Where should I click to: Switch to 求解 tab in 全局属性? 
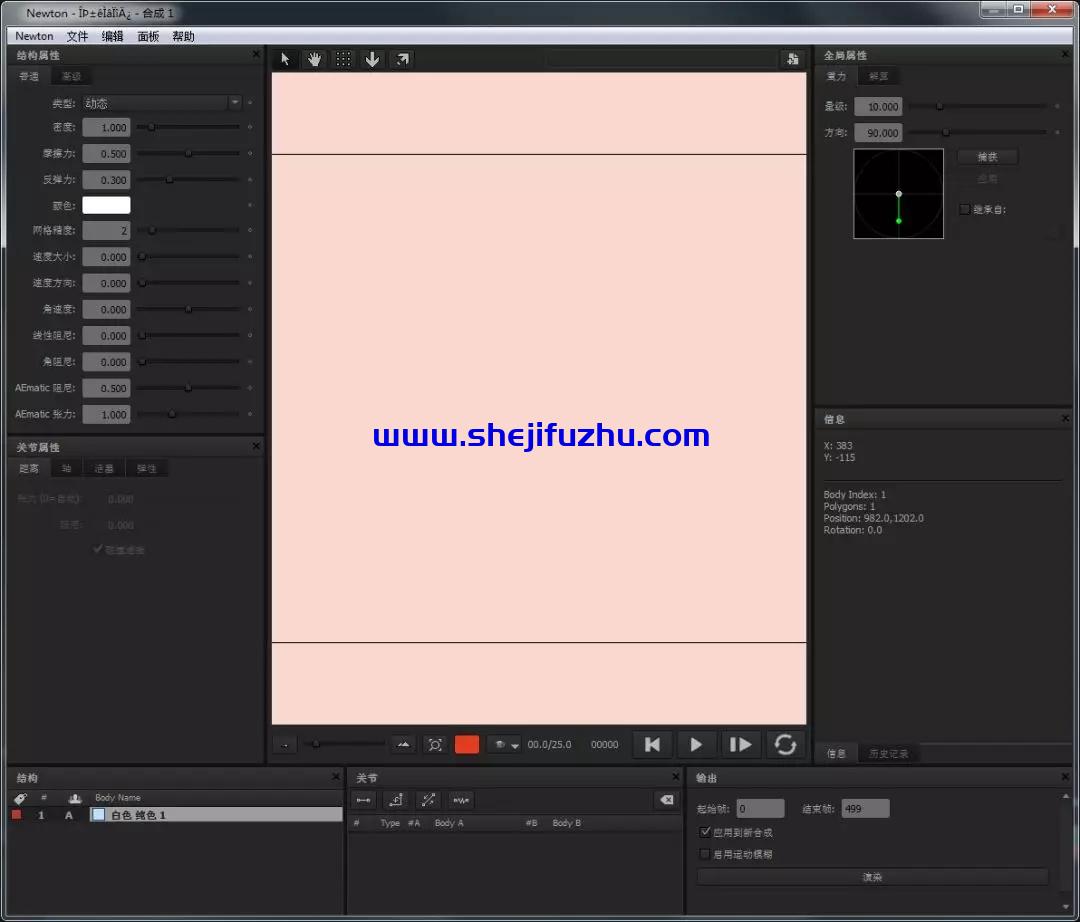point(878,76)
